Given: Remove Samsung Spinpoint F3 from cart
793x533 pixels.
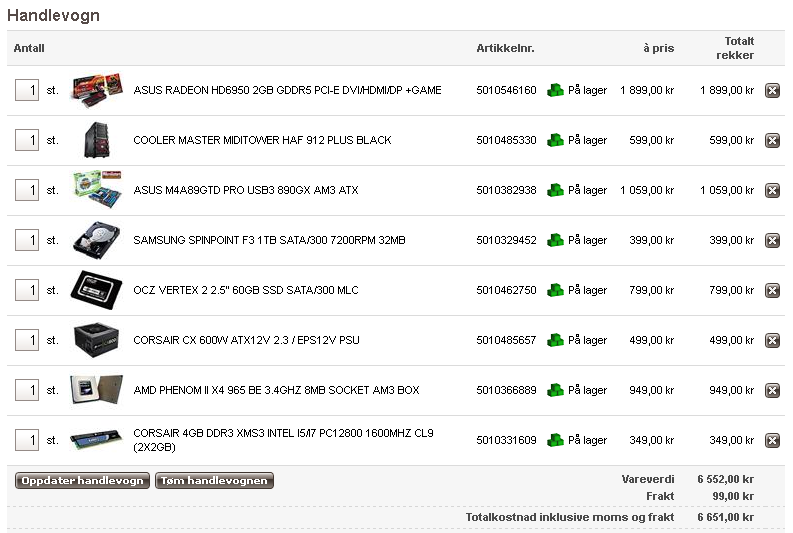Looking at the screenshot, I should coord(772,240).
